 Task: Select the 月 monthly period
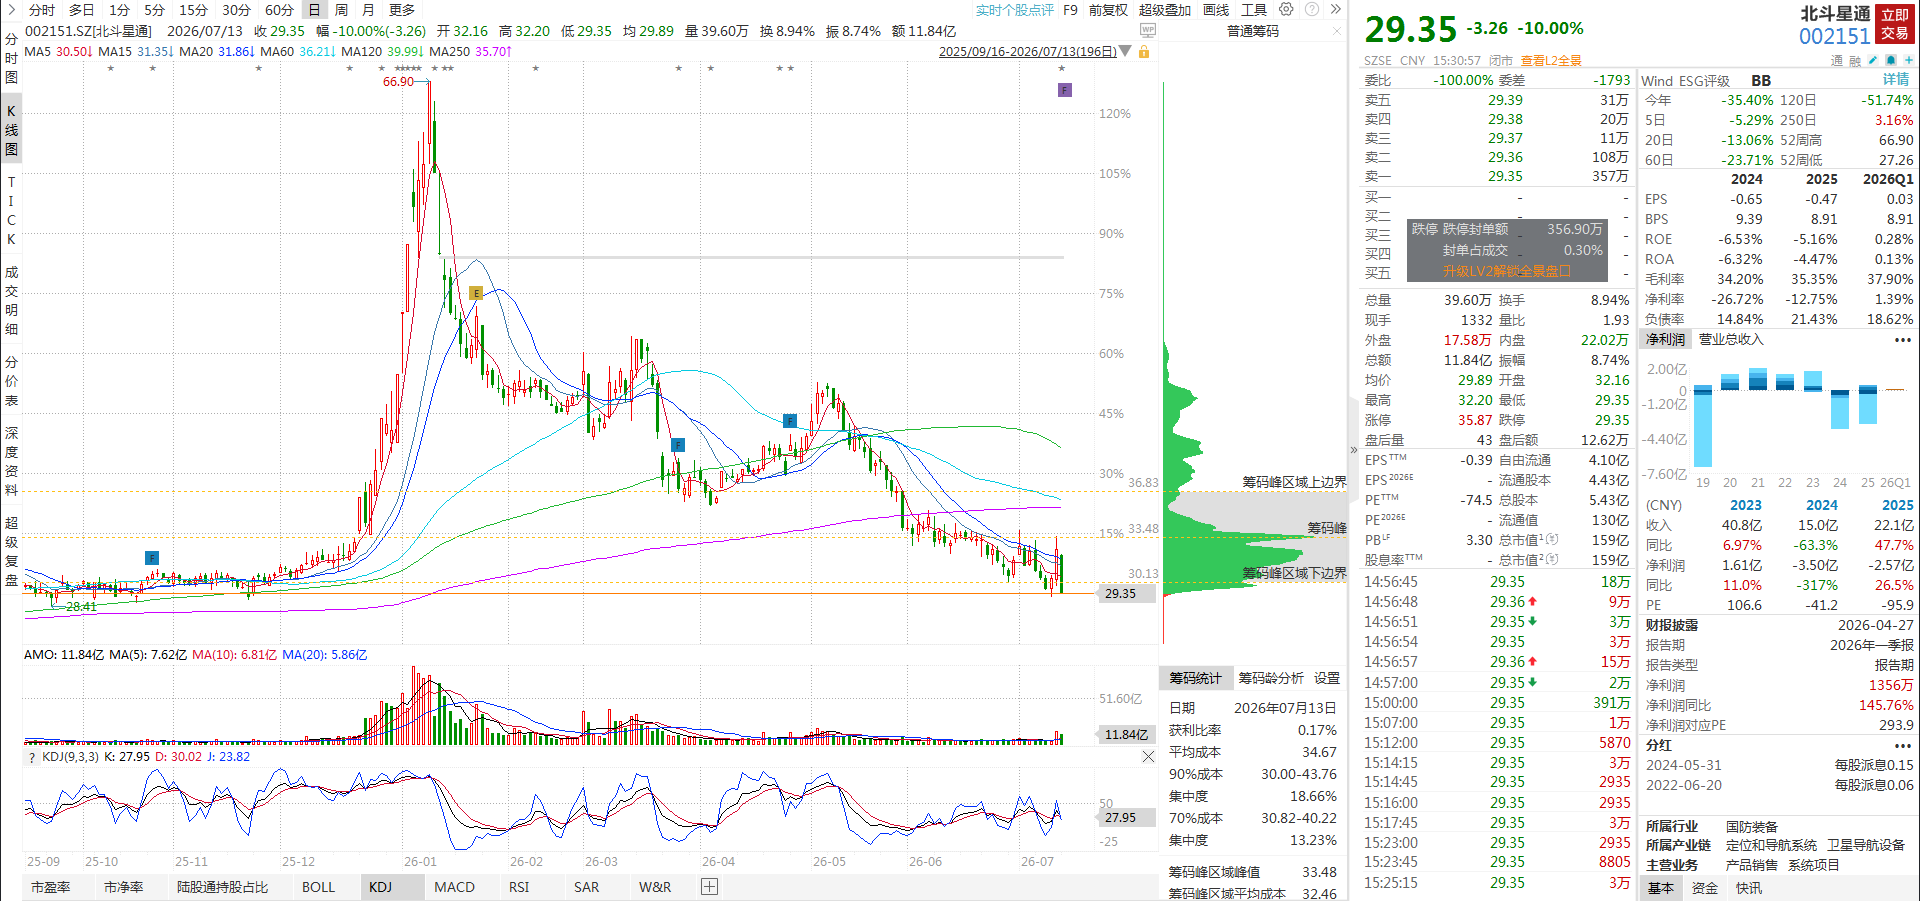click(x=368, y=10)
